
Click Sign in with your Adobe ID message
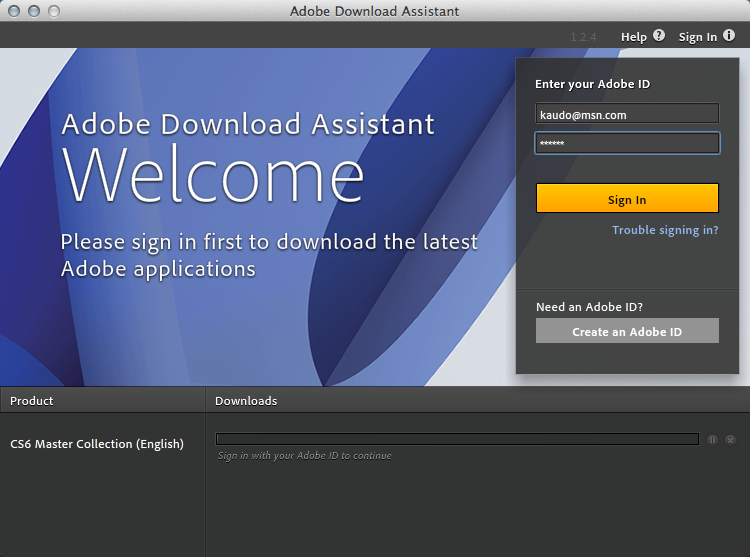point(304,456)
